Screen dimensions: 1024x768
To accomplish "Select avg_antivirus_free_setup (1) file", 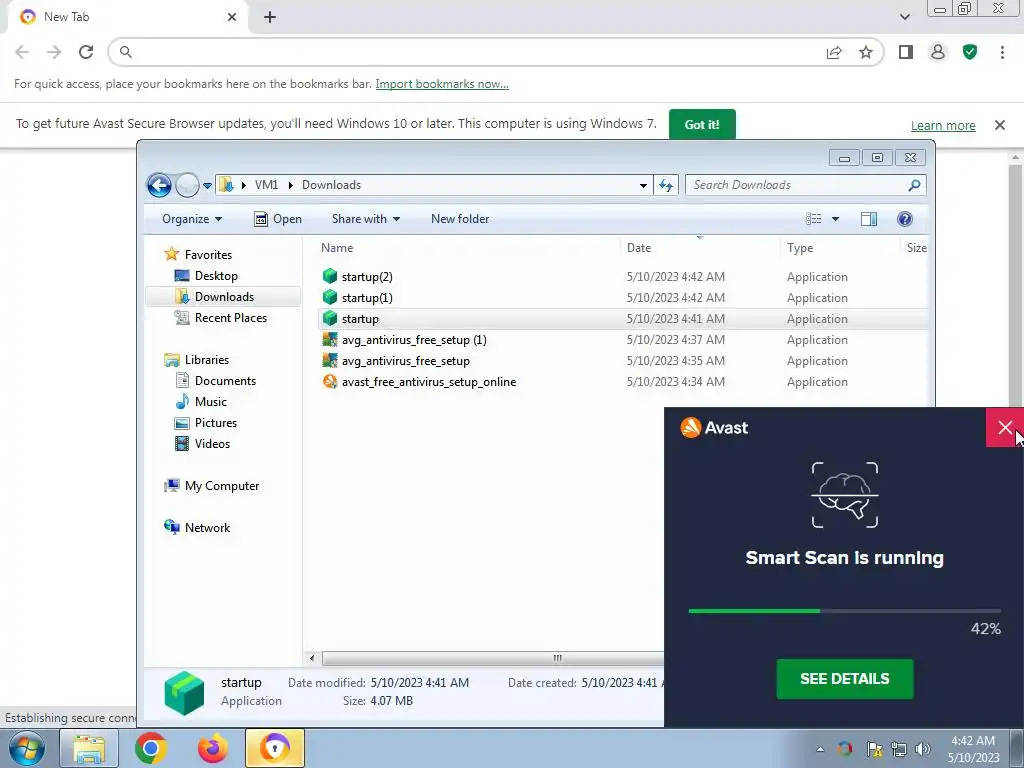I will tap(414, 340).
